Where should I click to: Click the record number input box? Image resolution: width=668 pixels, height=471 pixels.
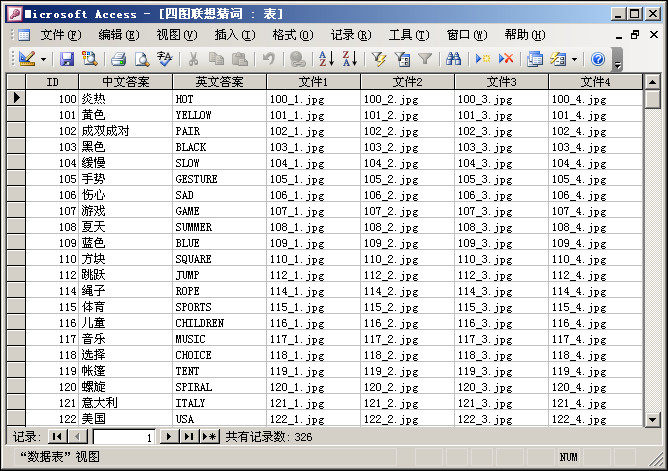124,437
